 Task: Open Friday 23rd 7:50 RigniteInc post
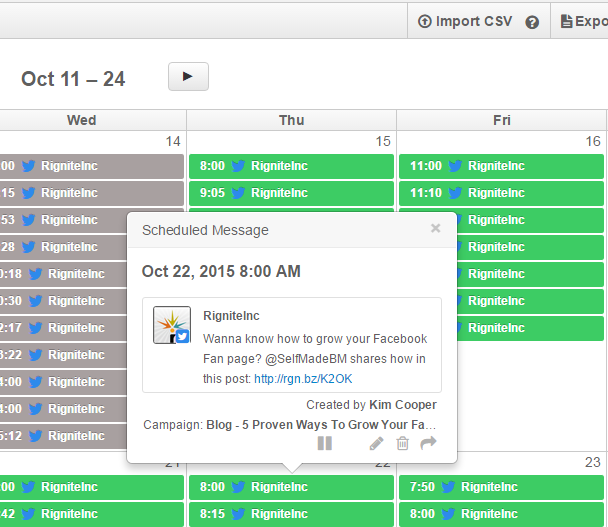(501, 487)
